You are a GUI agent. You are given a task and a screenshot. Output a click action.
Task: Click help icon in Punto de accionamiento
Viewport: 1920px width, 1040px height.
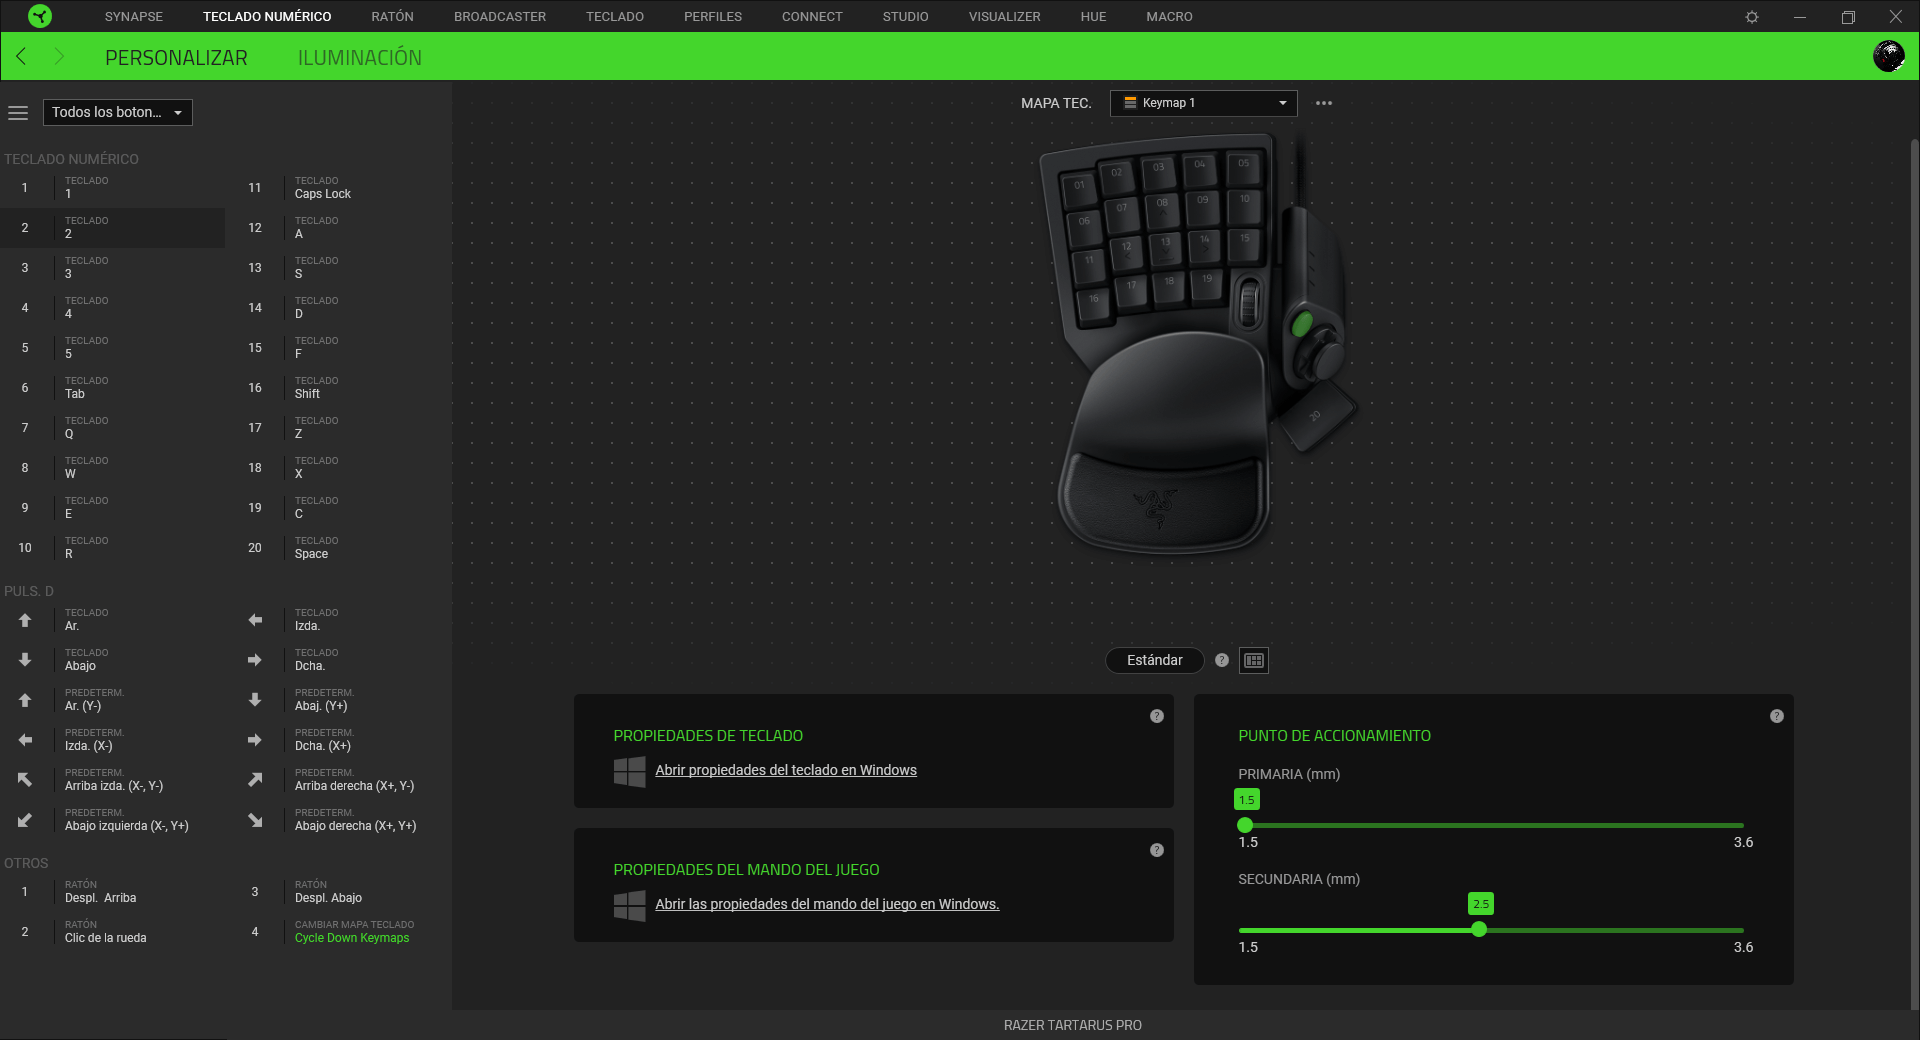point(1777,716)
